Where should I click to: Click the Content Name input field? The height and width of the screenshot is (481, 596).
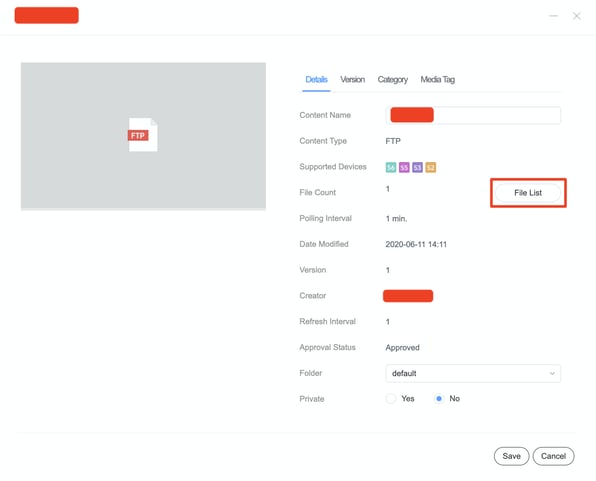pyautogui.click(x=473, y=115)
